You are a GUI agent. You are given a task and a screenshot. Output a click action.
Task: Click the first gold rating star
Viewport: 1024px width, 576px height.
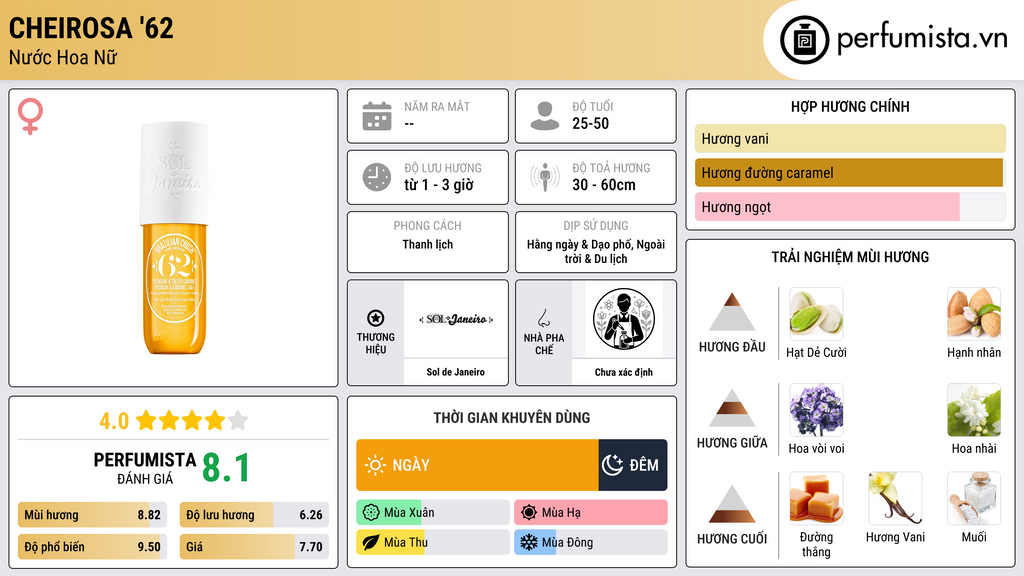[x=146, y=420]
